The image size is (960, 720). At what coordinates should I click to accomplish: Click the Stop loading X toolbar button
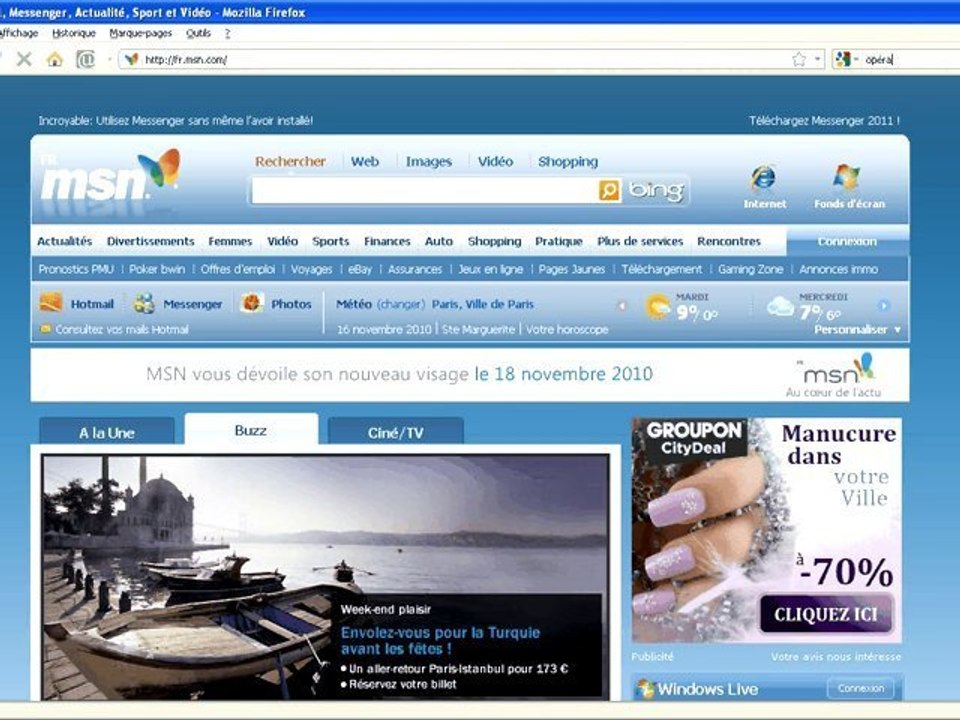(x=24, y=59)
